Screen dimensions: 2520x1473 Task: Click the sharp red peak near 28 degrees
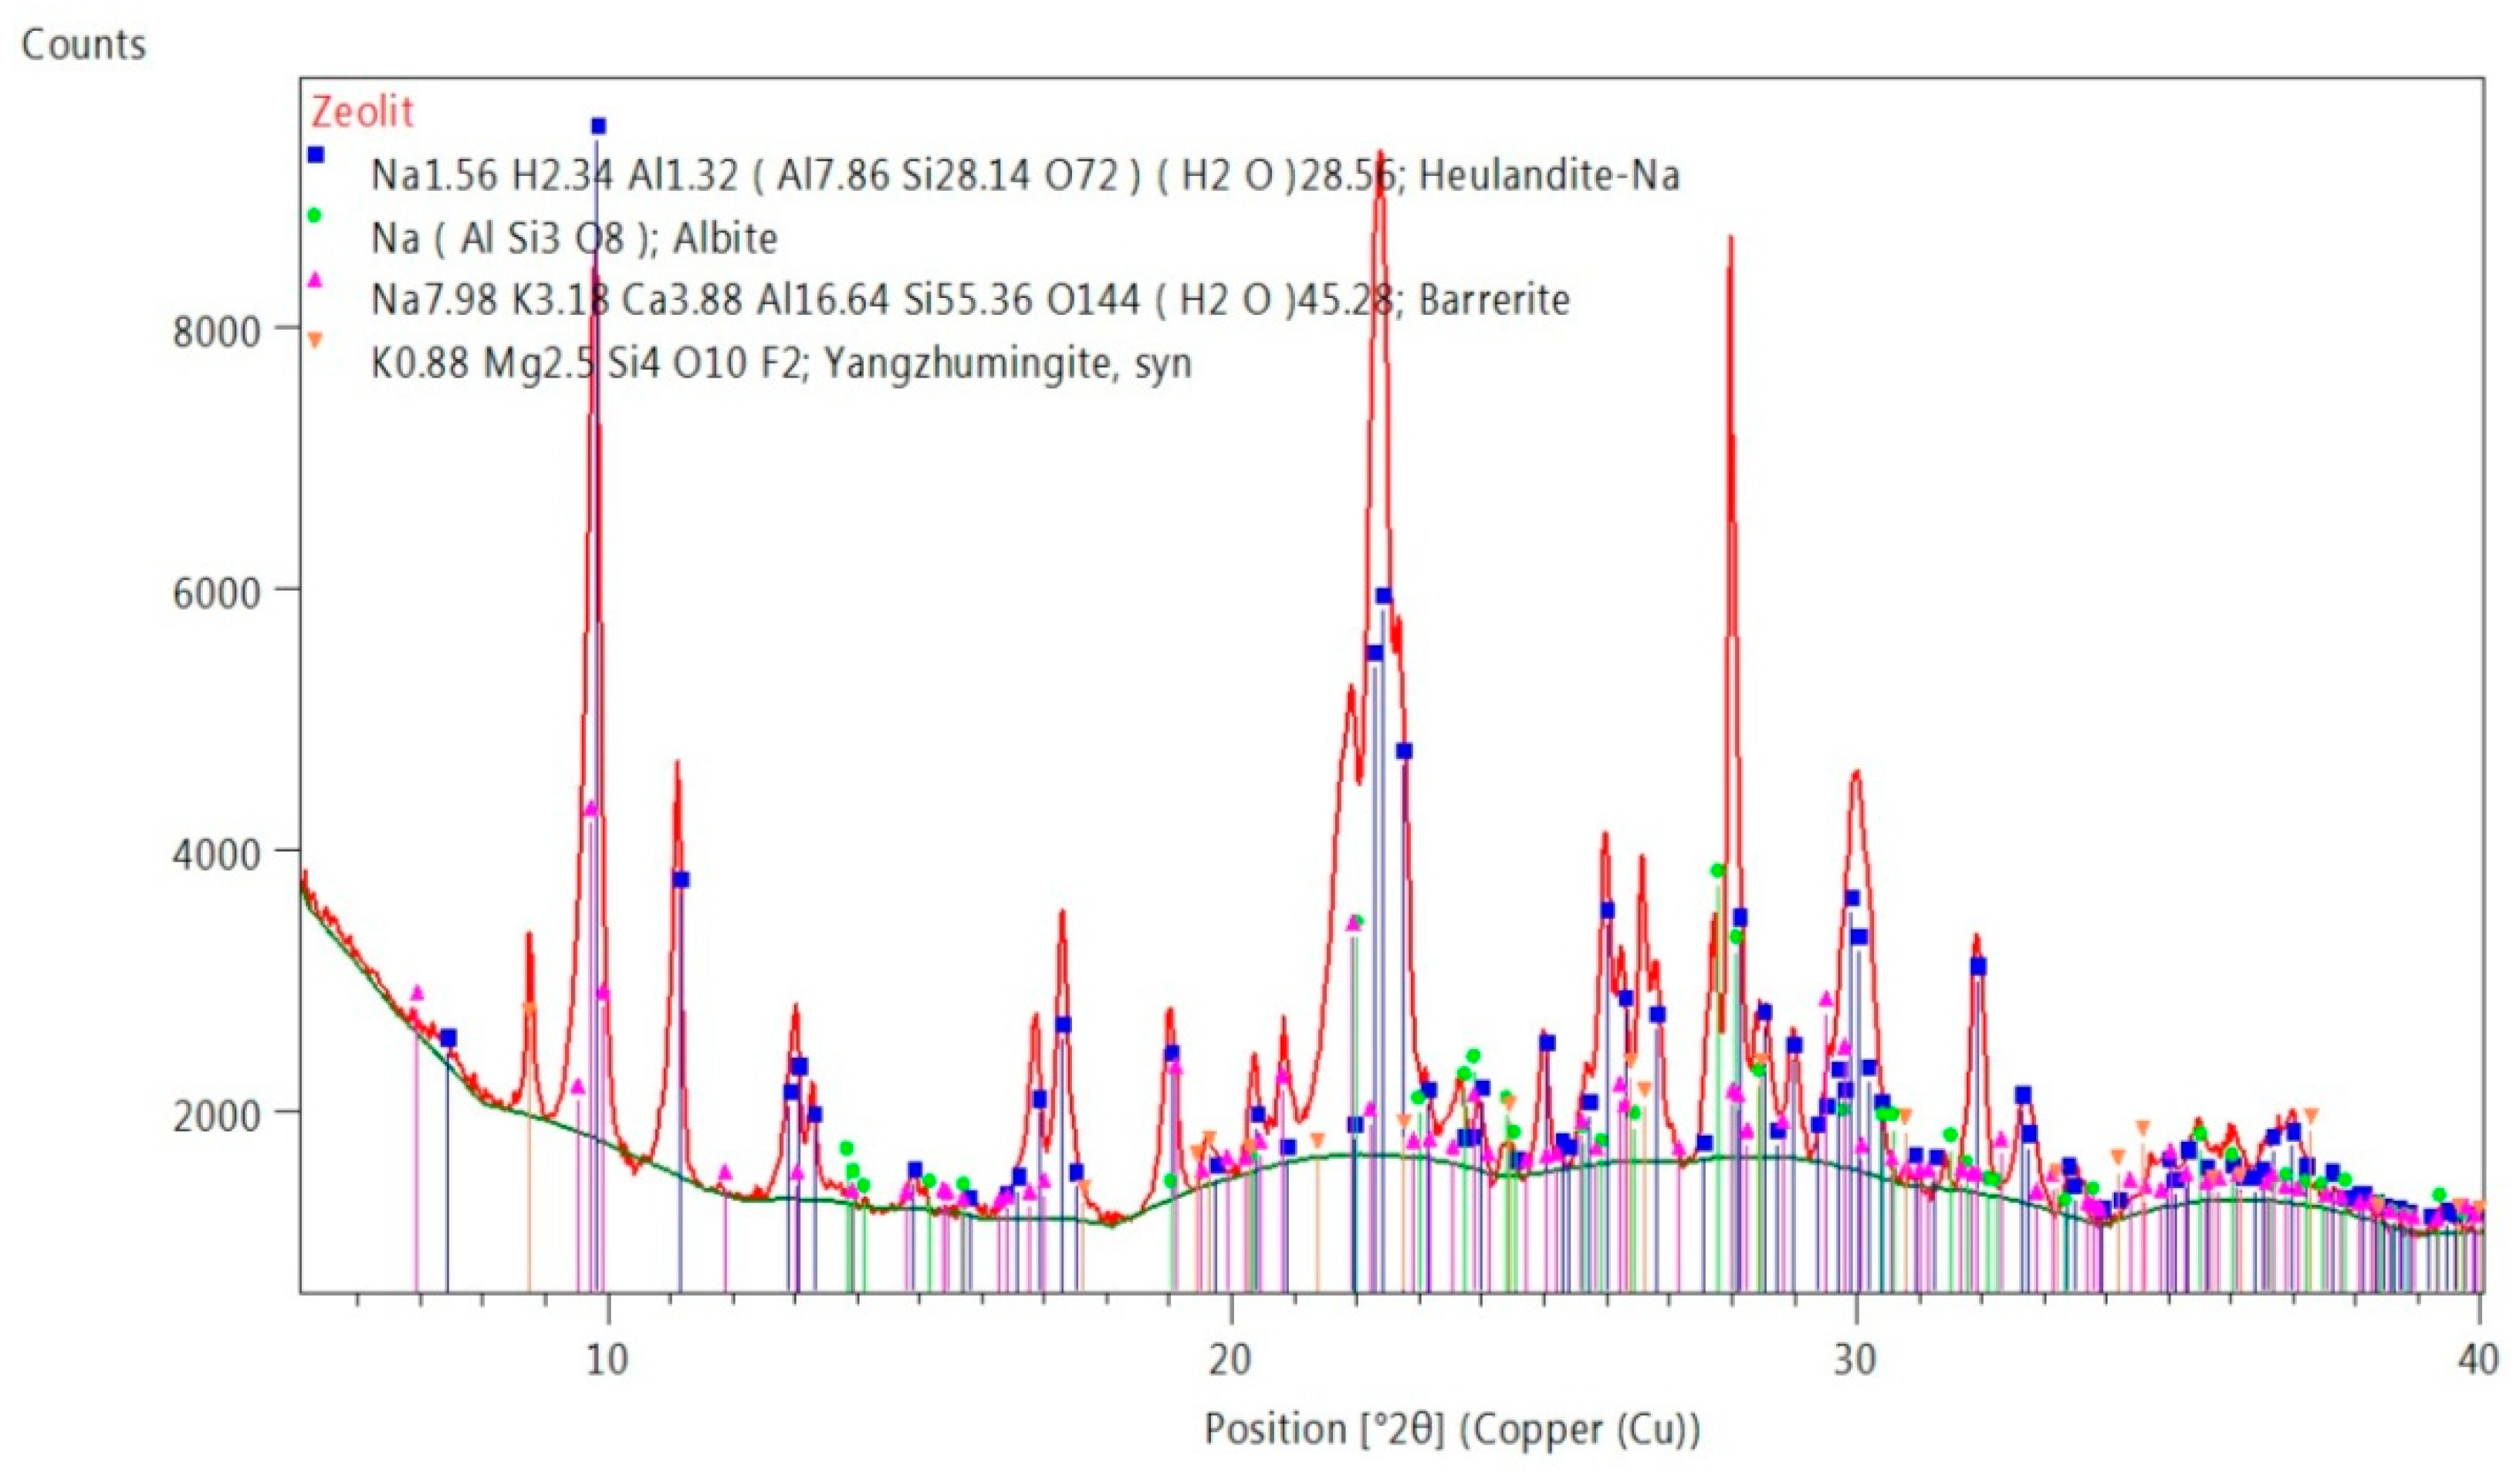click(x=1730, y=245)
